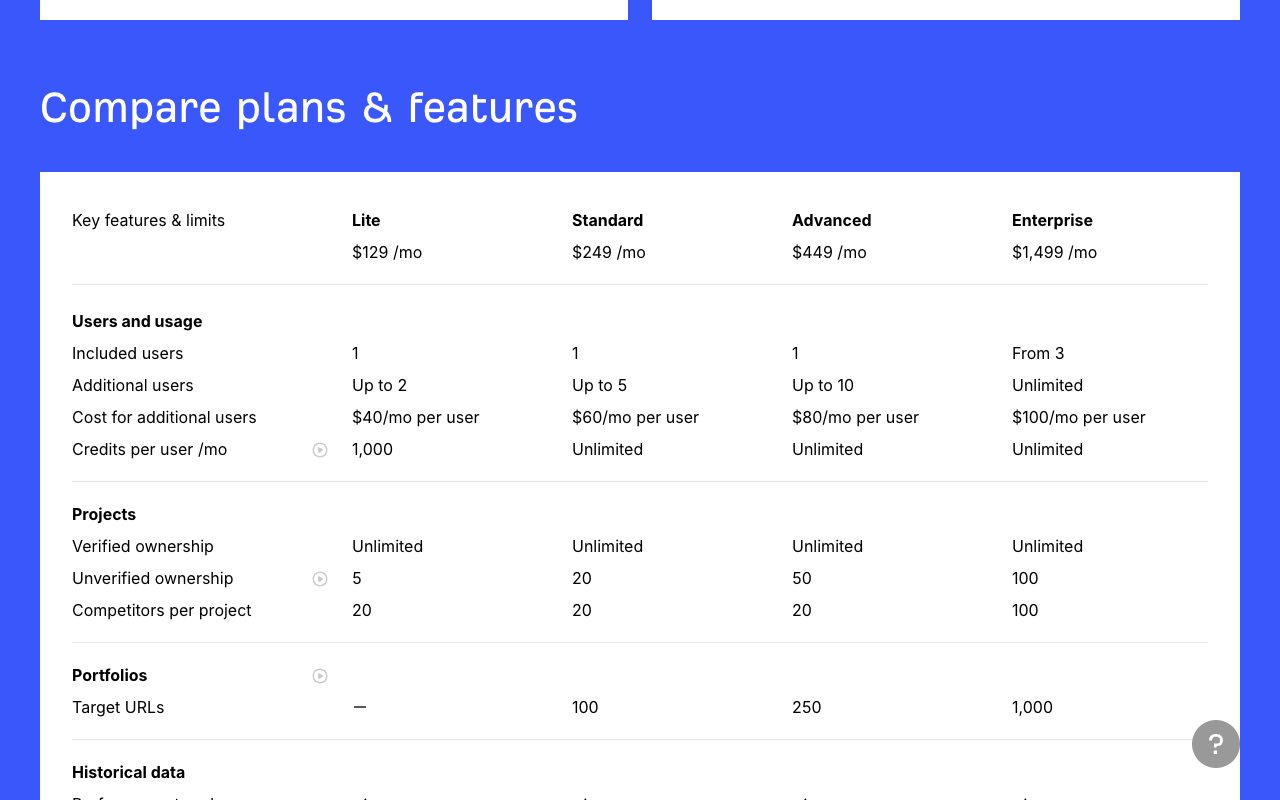The image size is (1280, 800).
Task: Select the Standard plan column header
Action: 607,220
